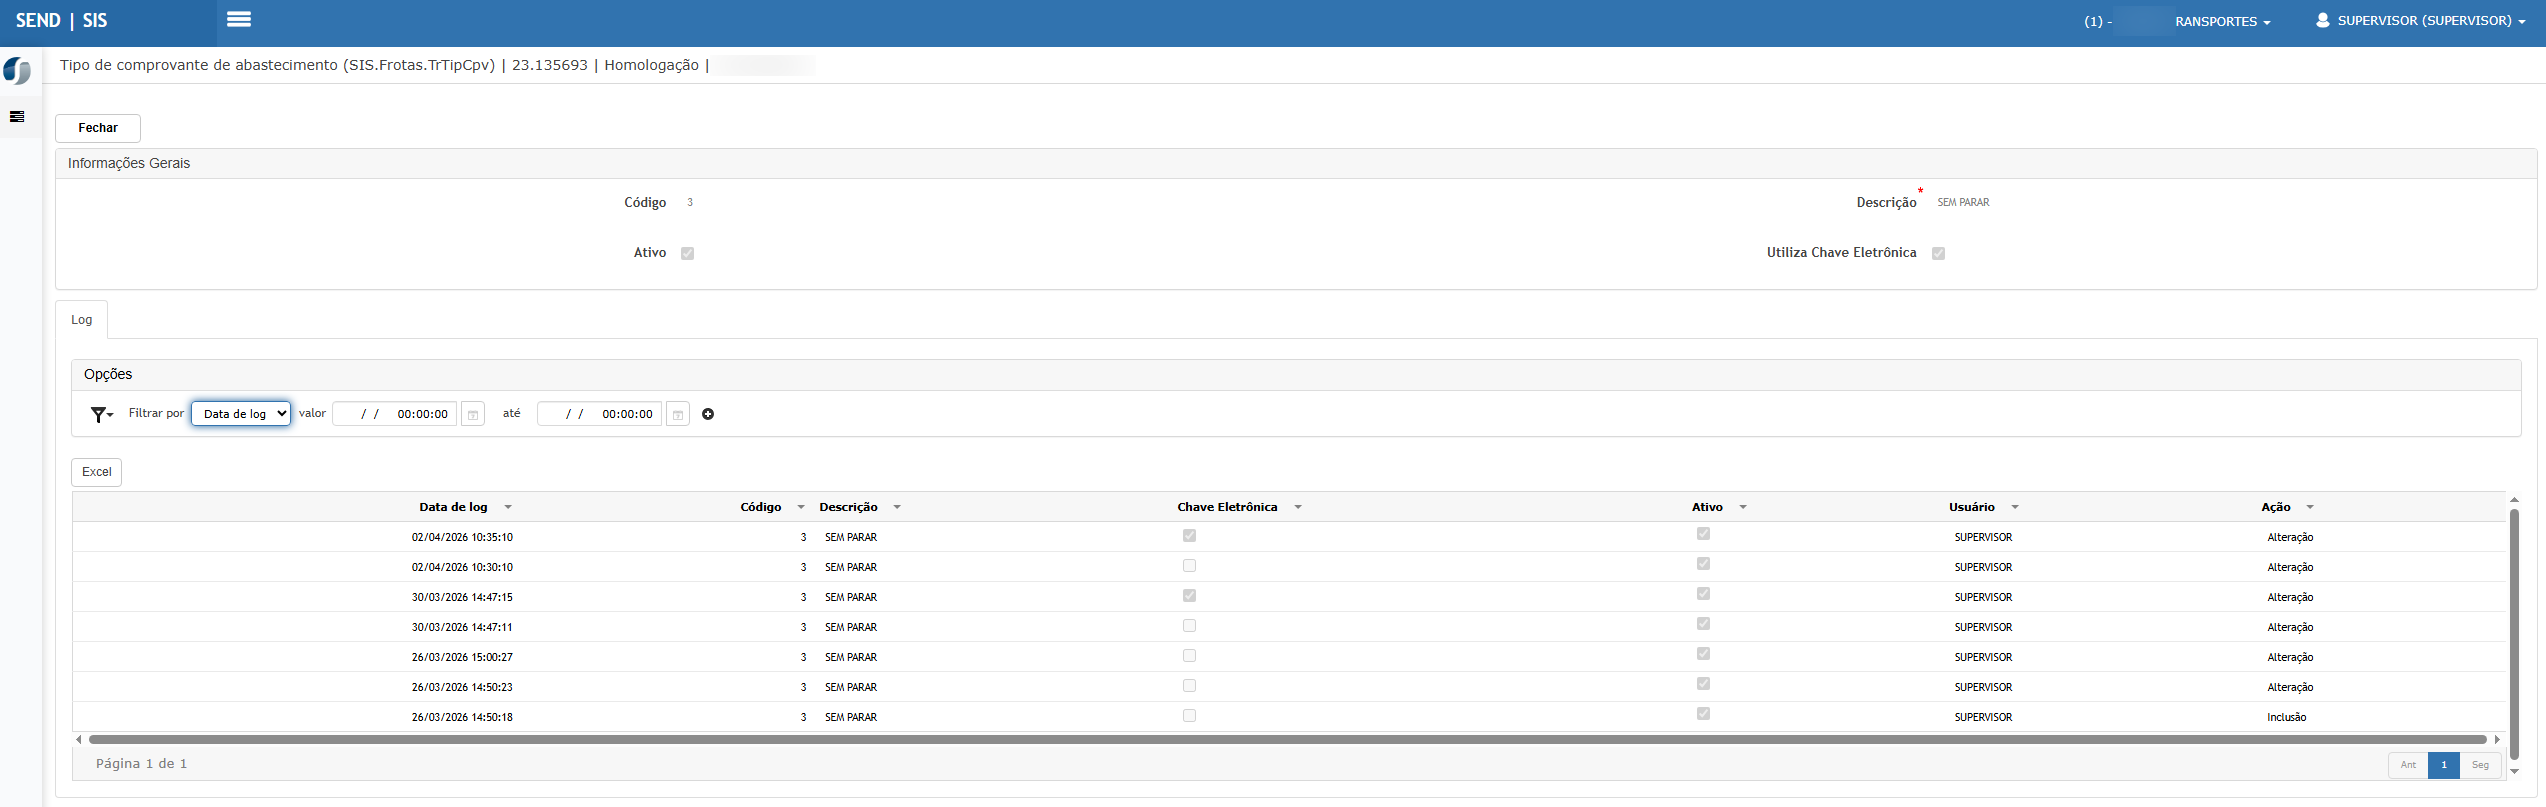
Task: Open the Descrição column header menu arrow
Action: 897,508
